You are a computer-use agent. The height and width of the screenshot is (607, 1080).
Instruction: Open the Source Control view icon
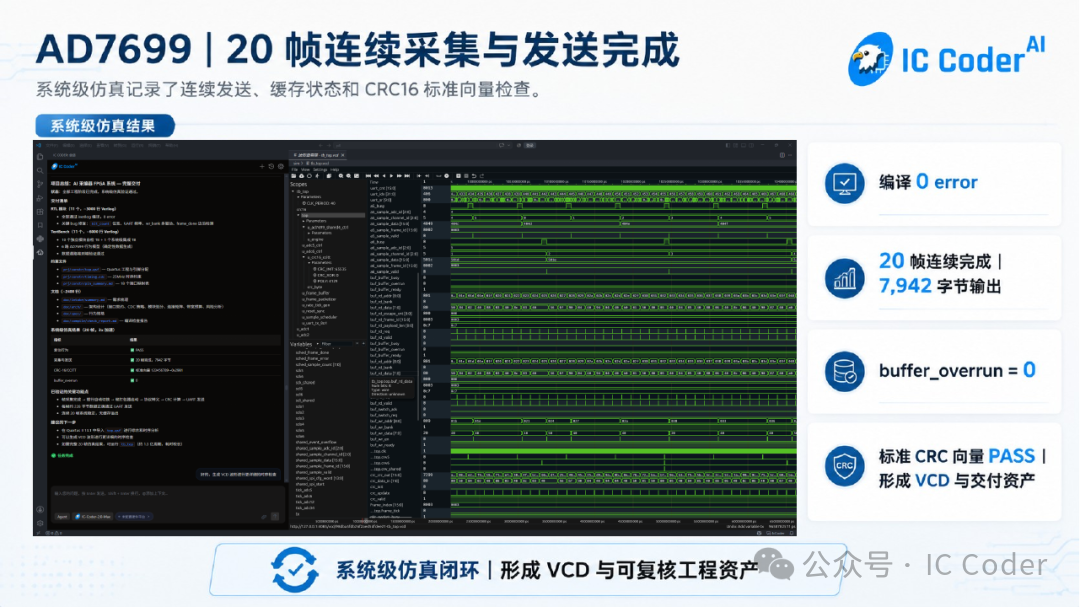coord(40,184)
